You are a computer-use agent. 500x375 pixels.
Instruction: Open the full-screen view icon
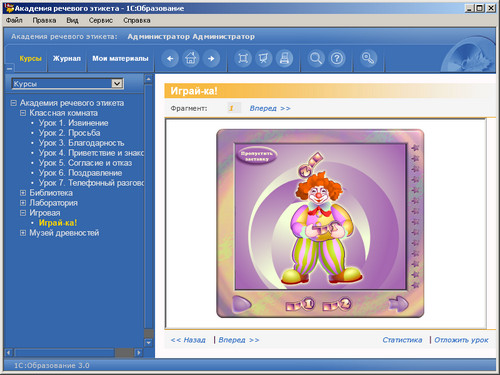(243, 59)
